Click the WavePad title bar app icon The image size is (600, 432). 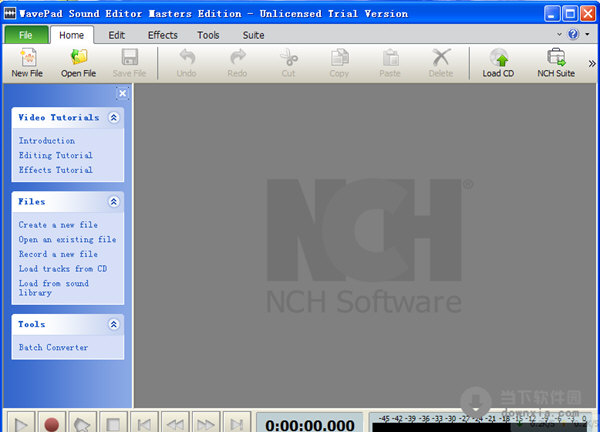[10, 14]
